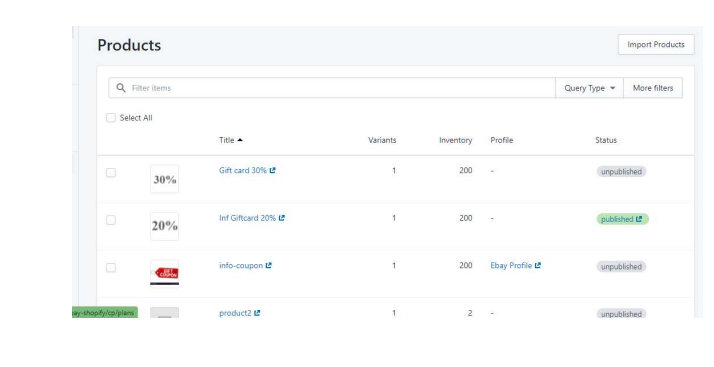Sort by Title using the arrow icon
This screenshot has width=714, height=367.
(x=240, y=140)
